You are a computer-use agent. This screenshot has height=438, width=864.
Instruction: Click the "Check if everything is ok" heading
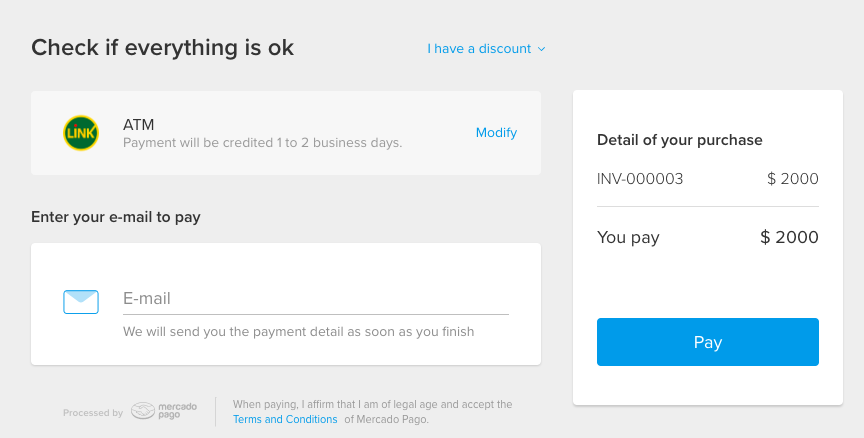162,47
